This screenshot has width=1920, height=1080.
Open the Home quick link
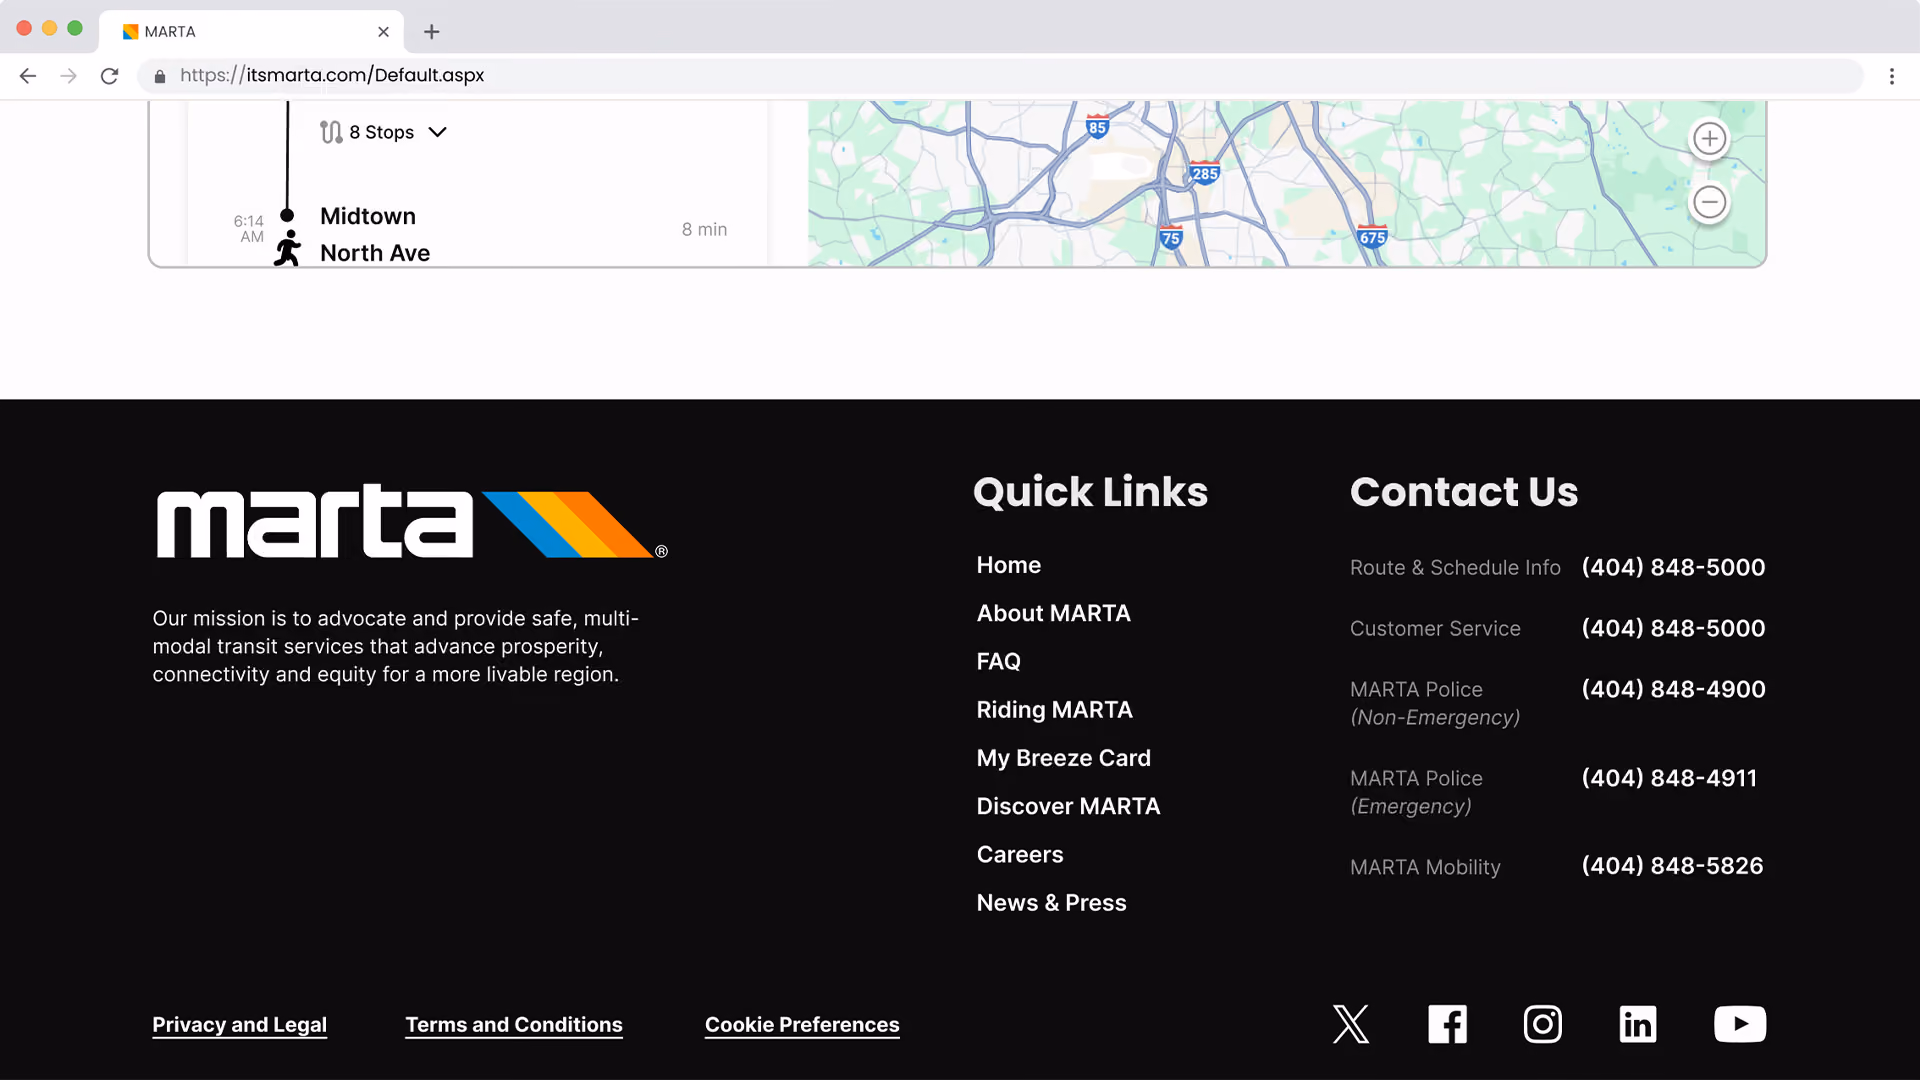pyautogui.click(x=1008, y=565)
